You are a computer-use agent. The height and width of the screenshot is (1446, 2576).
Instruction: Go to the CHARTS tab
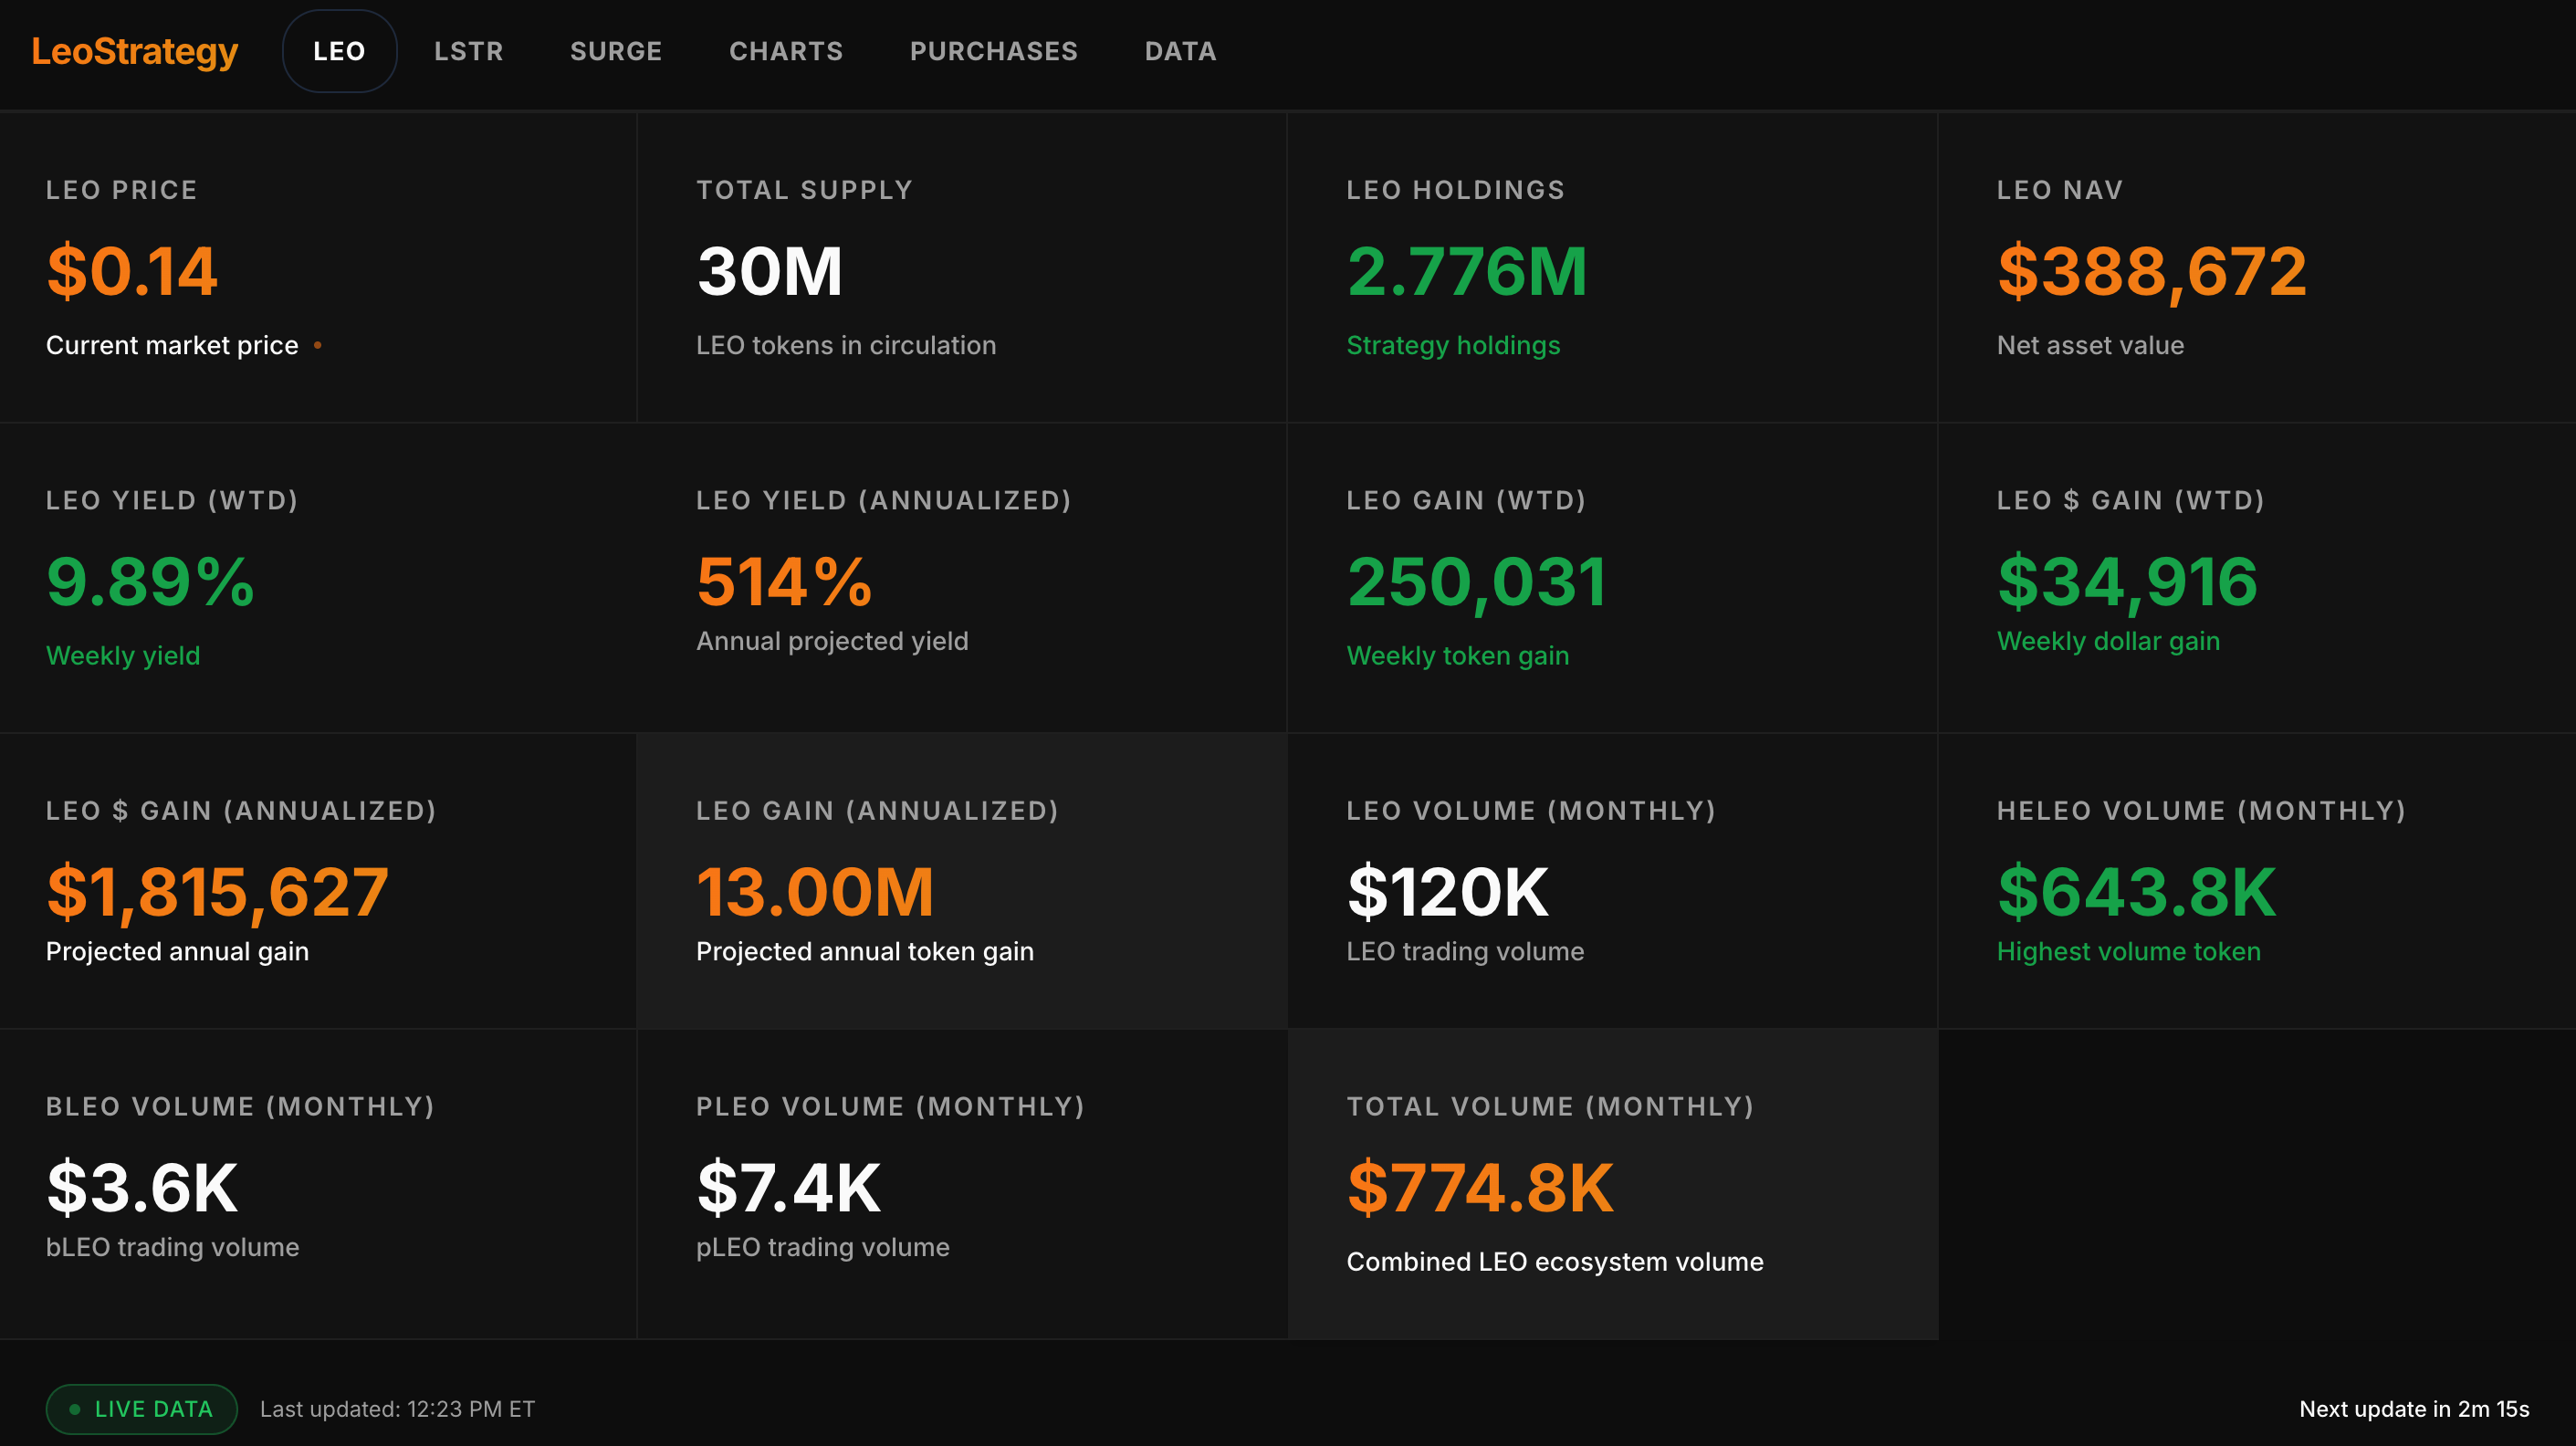786,51
